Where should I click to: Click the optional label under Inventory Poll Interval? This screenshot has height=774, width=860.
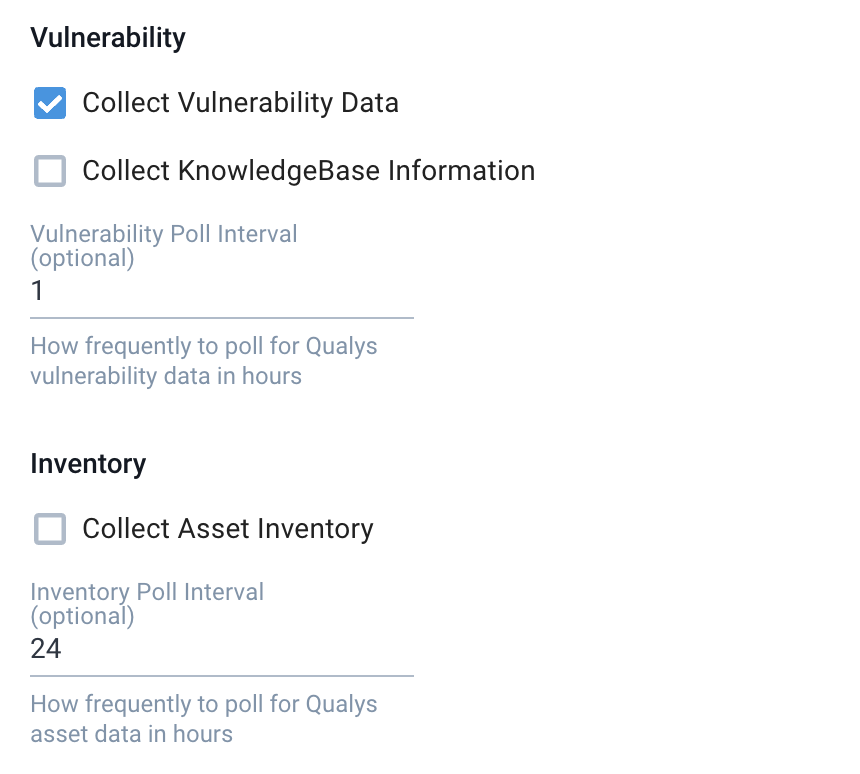tap(80, 615)
